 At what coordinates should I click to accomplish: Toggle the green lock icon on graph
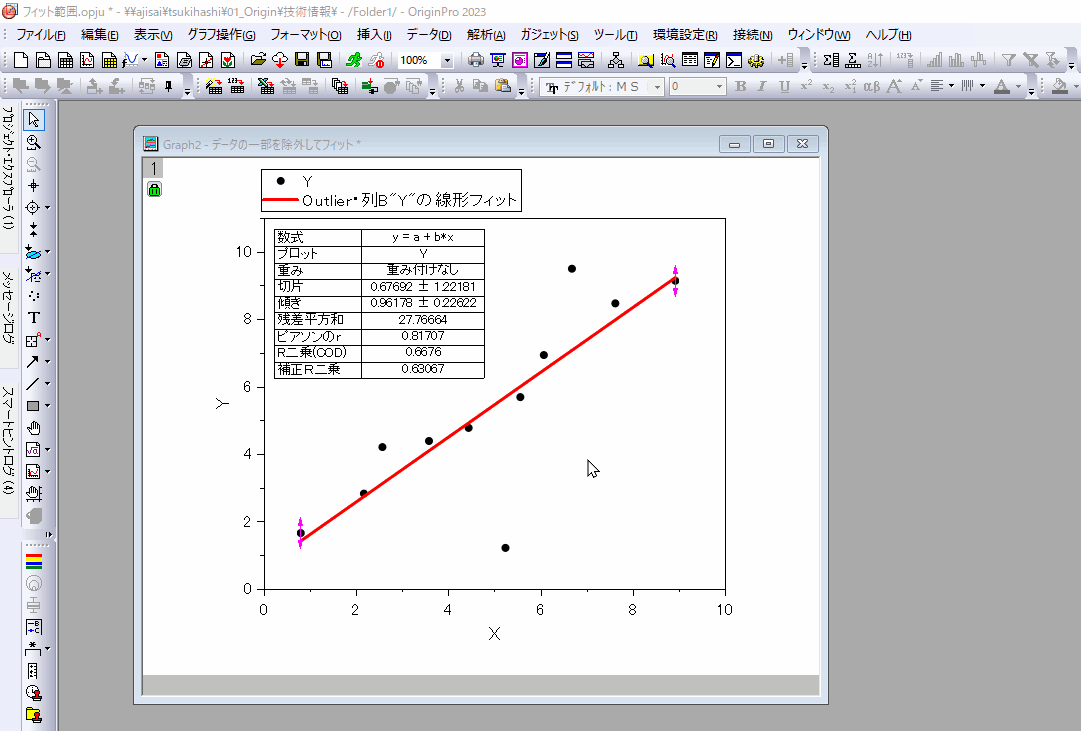(154, 190)
